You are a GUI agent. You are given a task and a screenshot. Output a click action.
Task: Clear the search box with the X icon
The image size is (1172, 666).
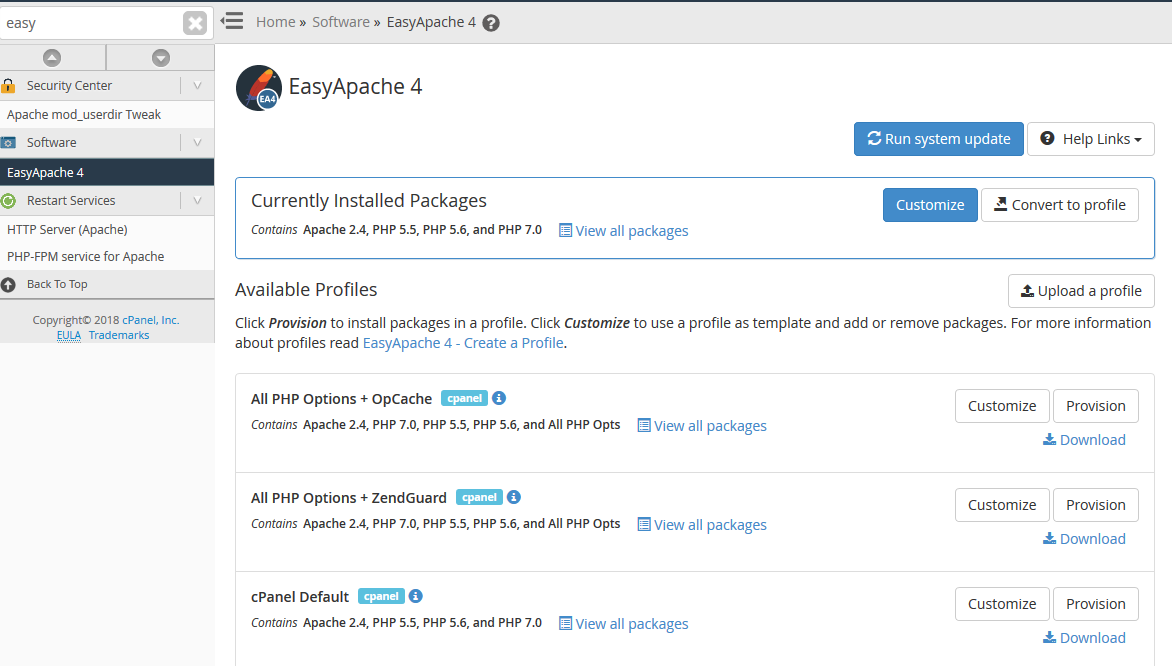[x=194, y=23]
